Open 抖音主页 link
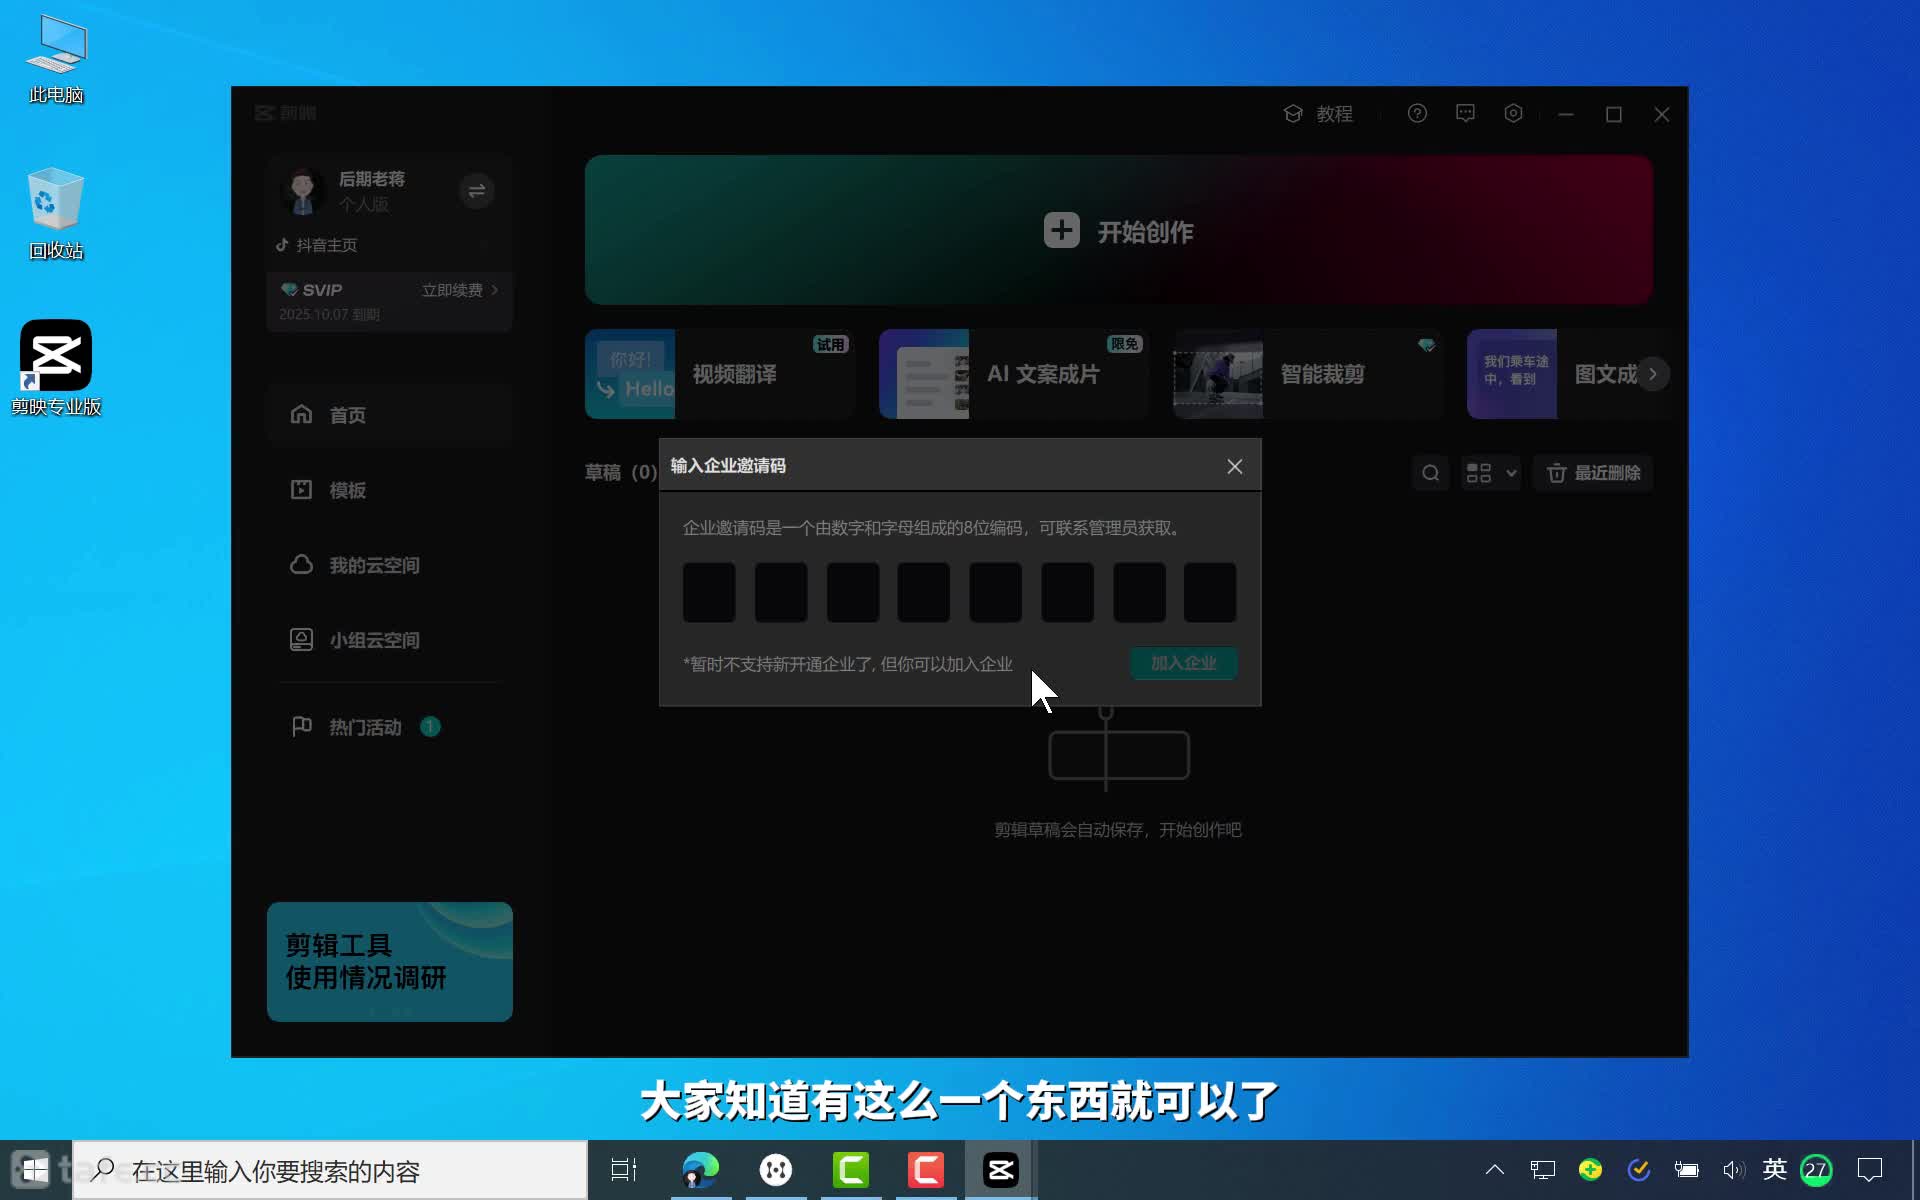The image size is (1920, 1200). pyautogui.click(x=317, y=245)
